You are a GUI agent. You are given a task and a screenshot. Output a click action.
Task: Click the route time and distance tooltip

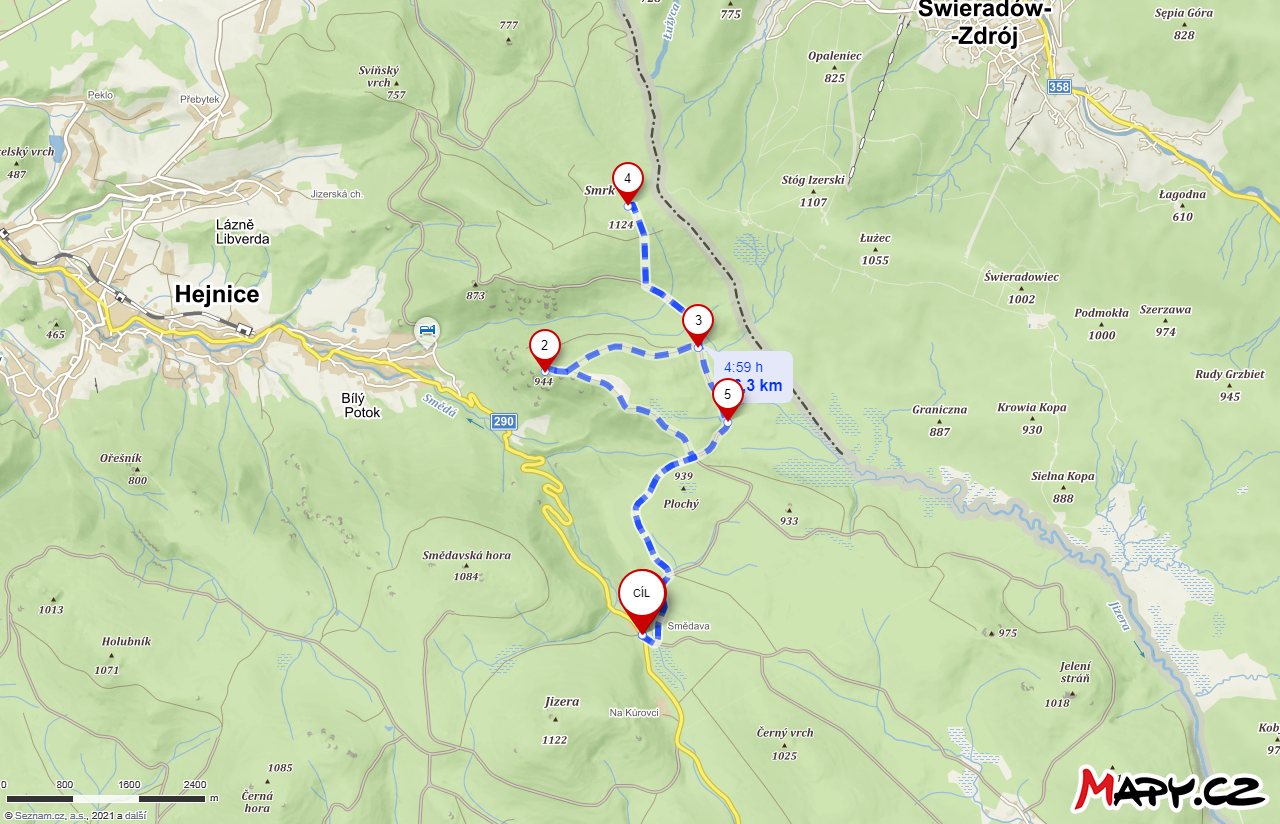click(x=752, y=377)
